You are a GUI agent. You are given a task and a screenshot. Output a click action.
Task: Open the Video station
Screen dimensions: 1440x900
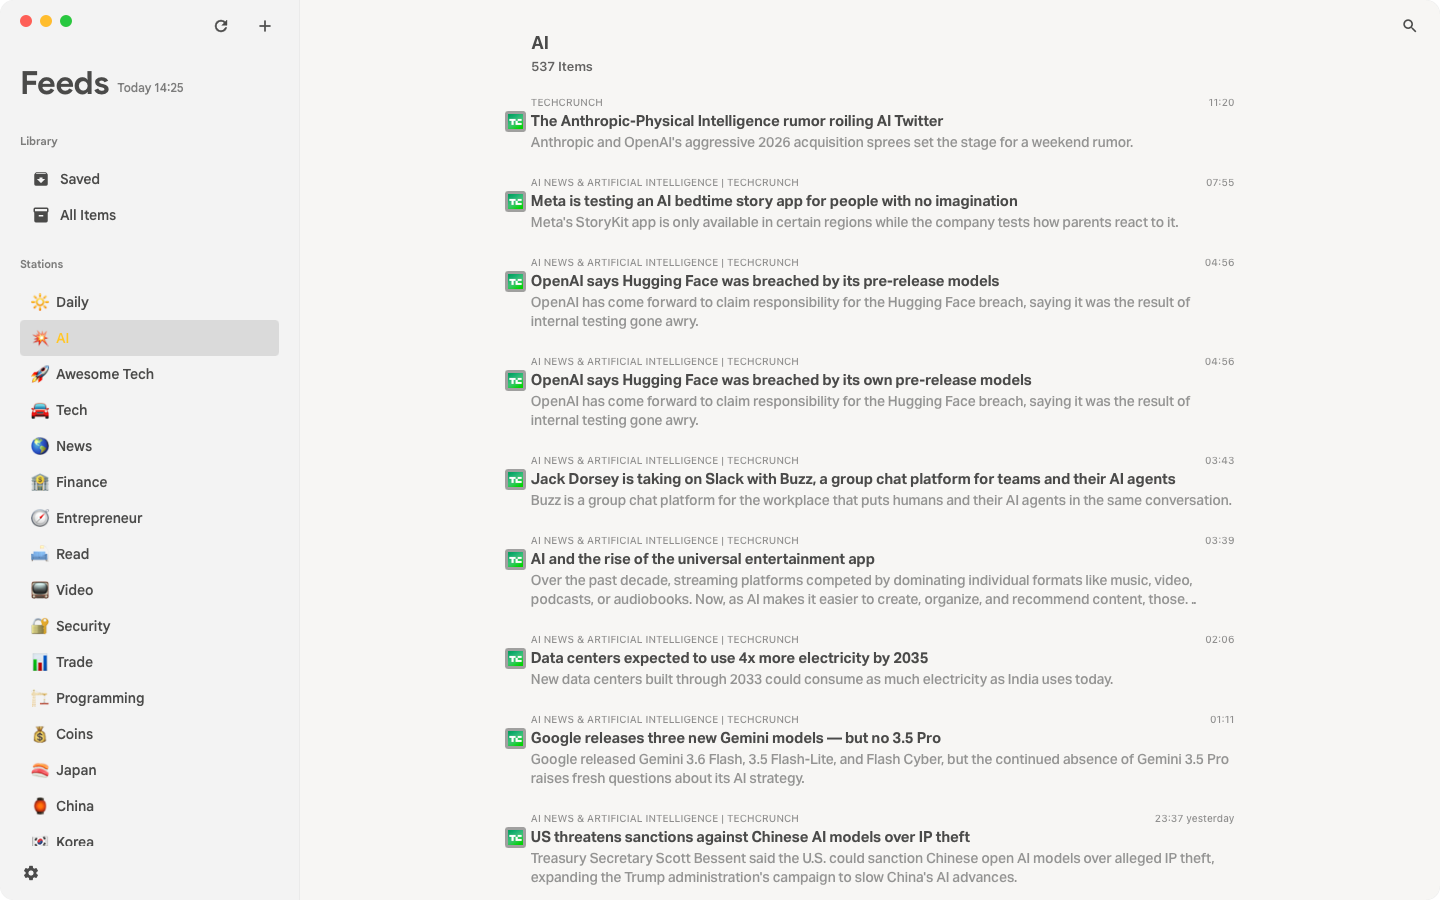tap(149, 590)
